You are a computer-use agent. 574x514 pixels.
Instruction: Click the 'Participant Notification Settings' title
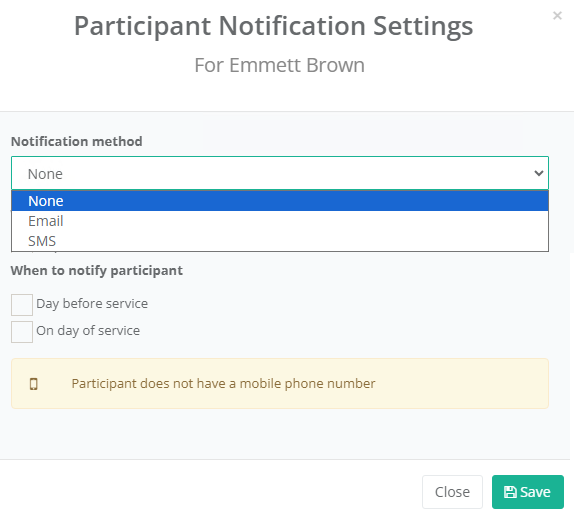coord(273,26)
